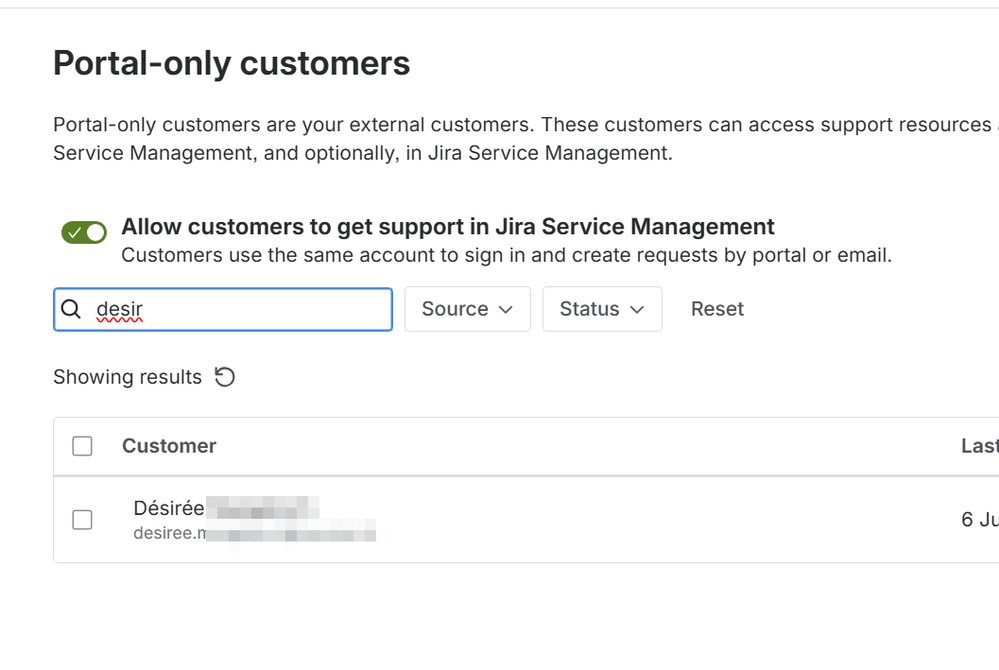This screenshot has height=670, width=999.
Task: Focus the customer search field containing desir
Action: point(223,309)
